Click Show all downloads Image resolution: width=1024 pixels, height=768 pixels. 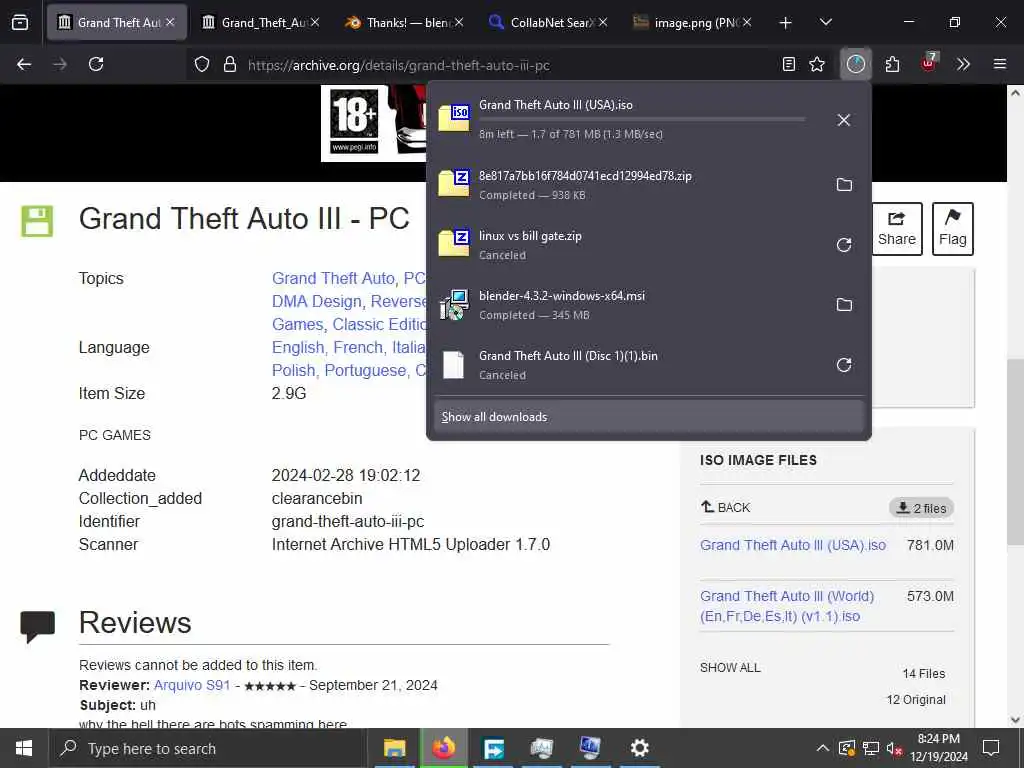coord(648,417)
